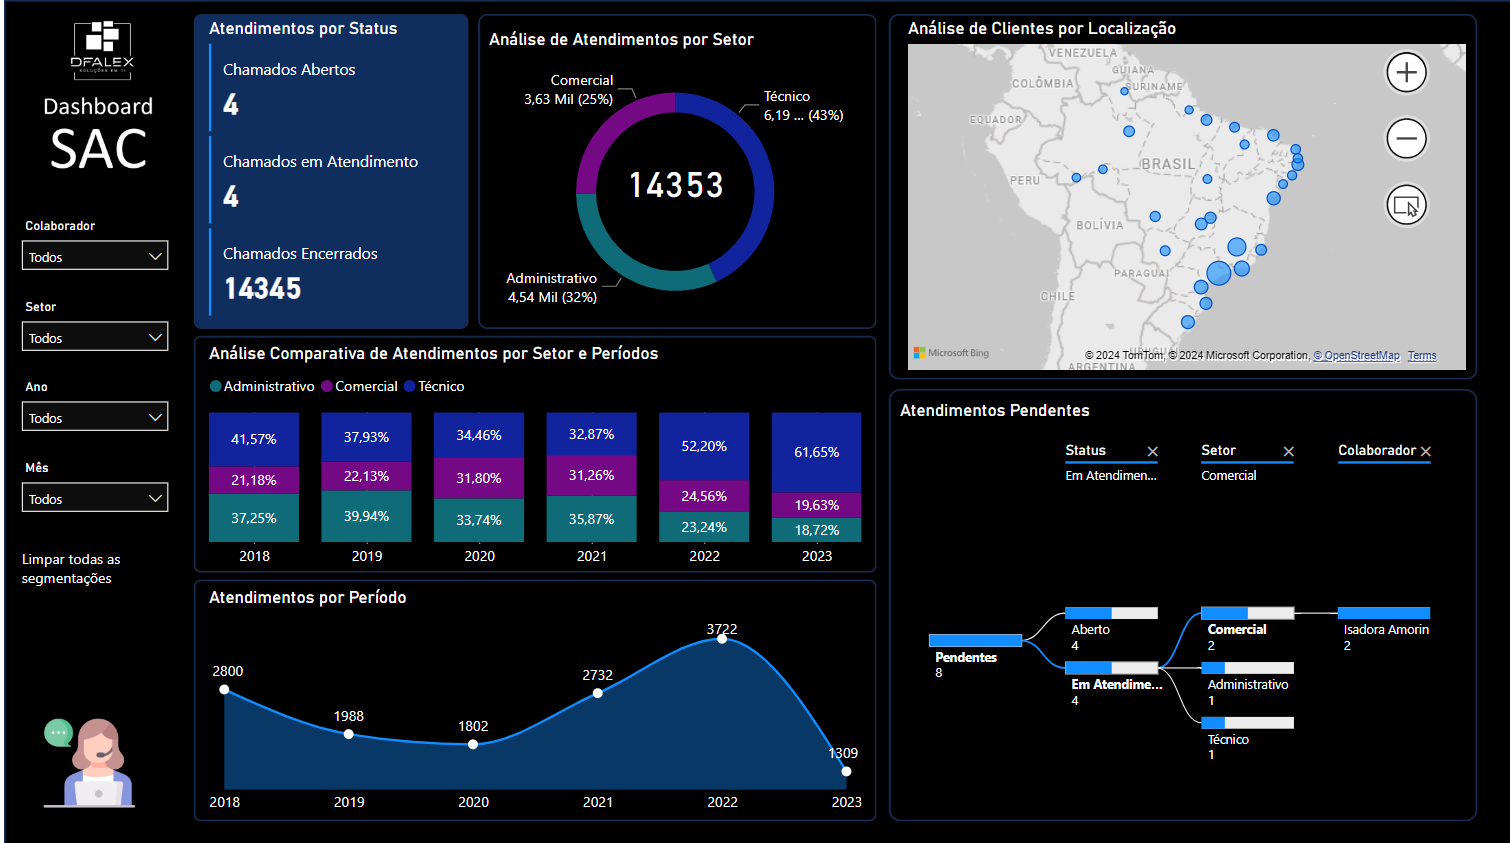Activate the map selection tool icon
Image resolution: width=1510 pixels, height=843 pixels.
point(1406,205)
